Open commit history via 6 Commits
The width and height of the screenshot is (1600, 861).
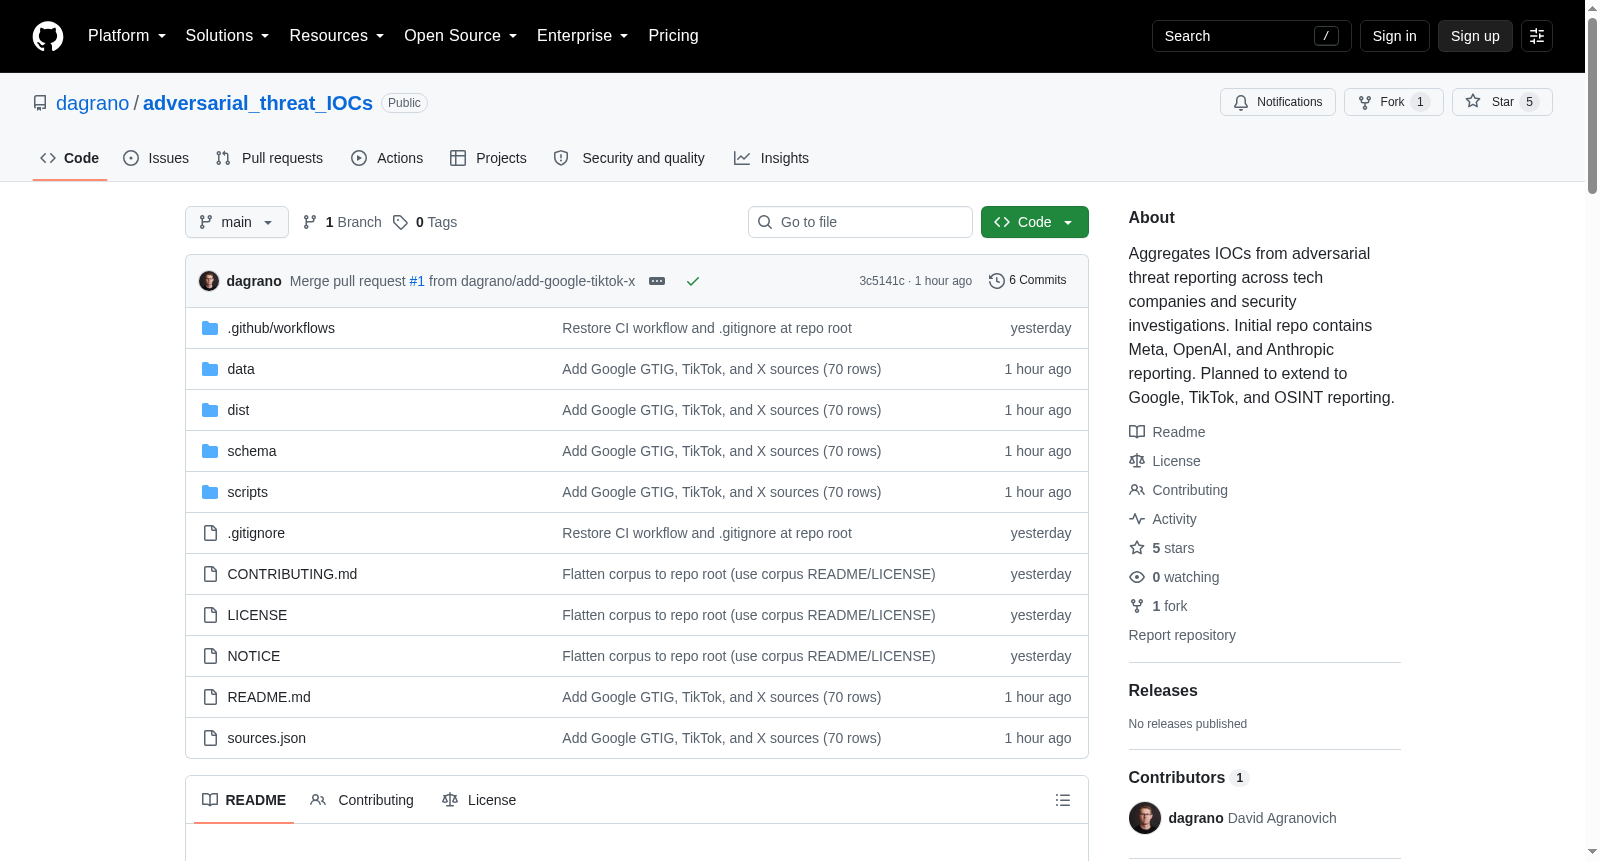coord(1027,280)
